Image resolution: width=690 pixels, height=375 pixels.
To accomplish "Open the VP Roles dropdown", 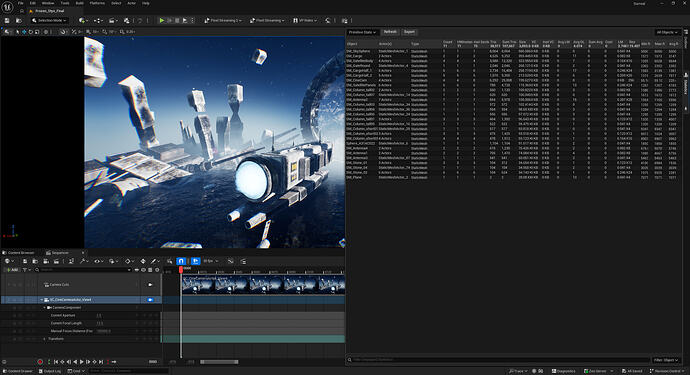I will (x=305, y=20).
